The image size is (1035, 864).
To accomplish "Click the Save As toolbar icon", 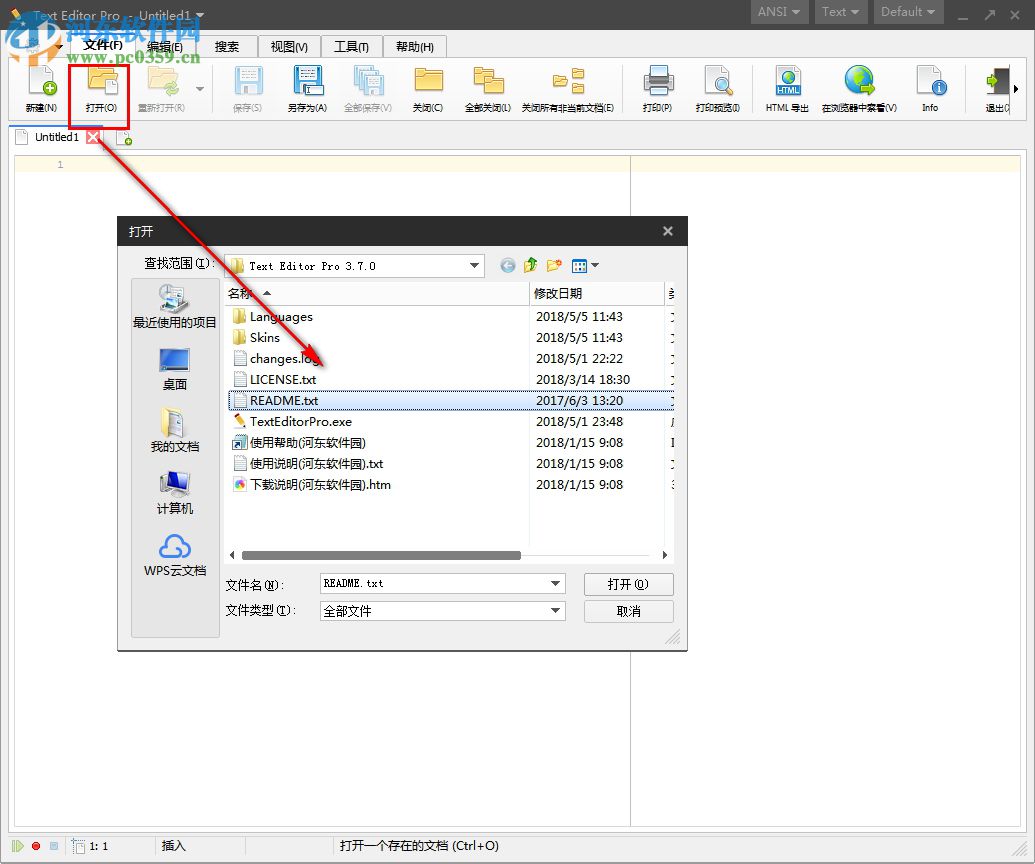I will 307,88.
